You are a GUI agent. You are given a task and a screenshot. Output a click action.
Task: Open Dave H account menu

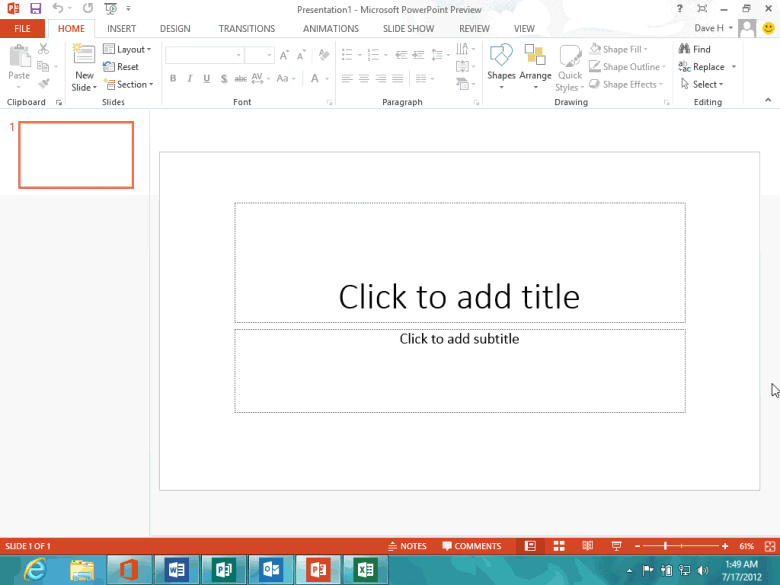[x=713, y=28]
